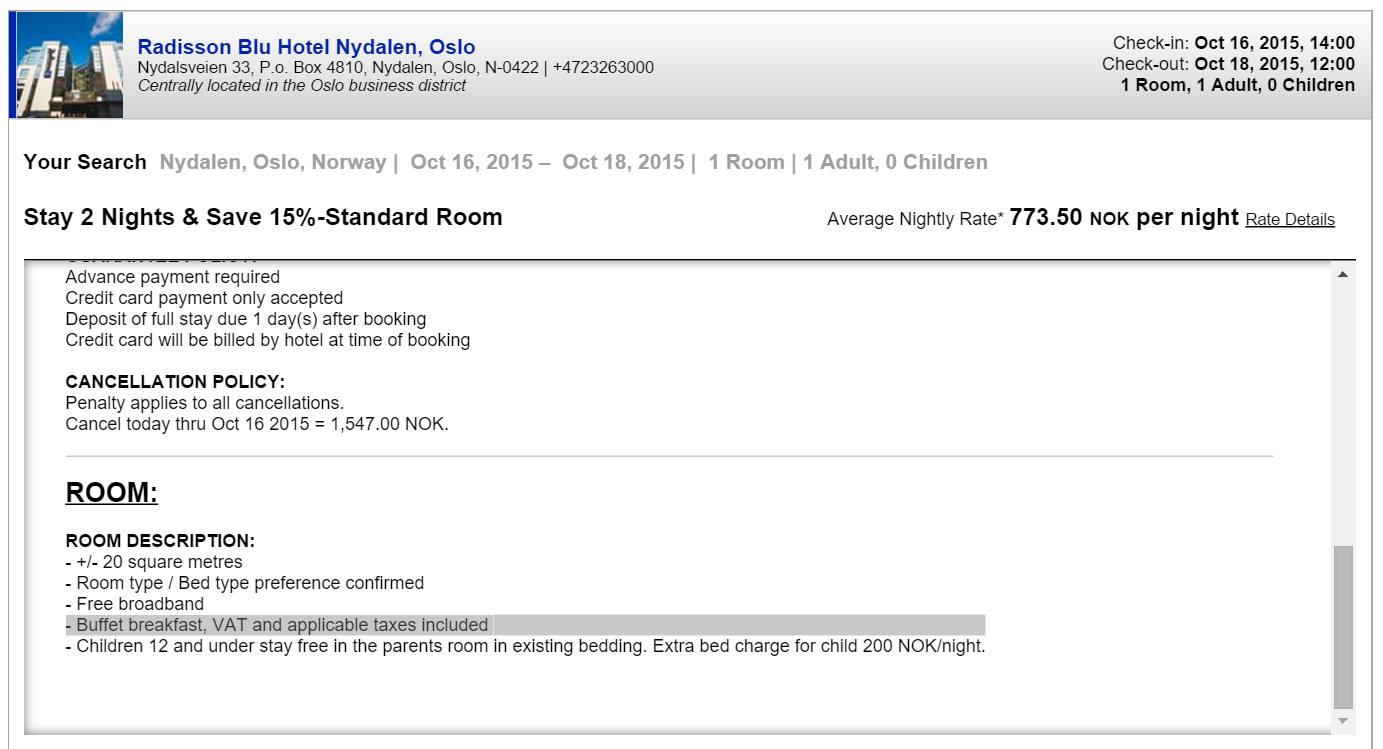This screenshot has width=1383, height=749.
Task: Click the hotel phone number +4723263000
Action: tap(603, 68)
